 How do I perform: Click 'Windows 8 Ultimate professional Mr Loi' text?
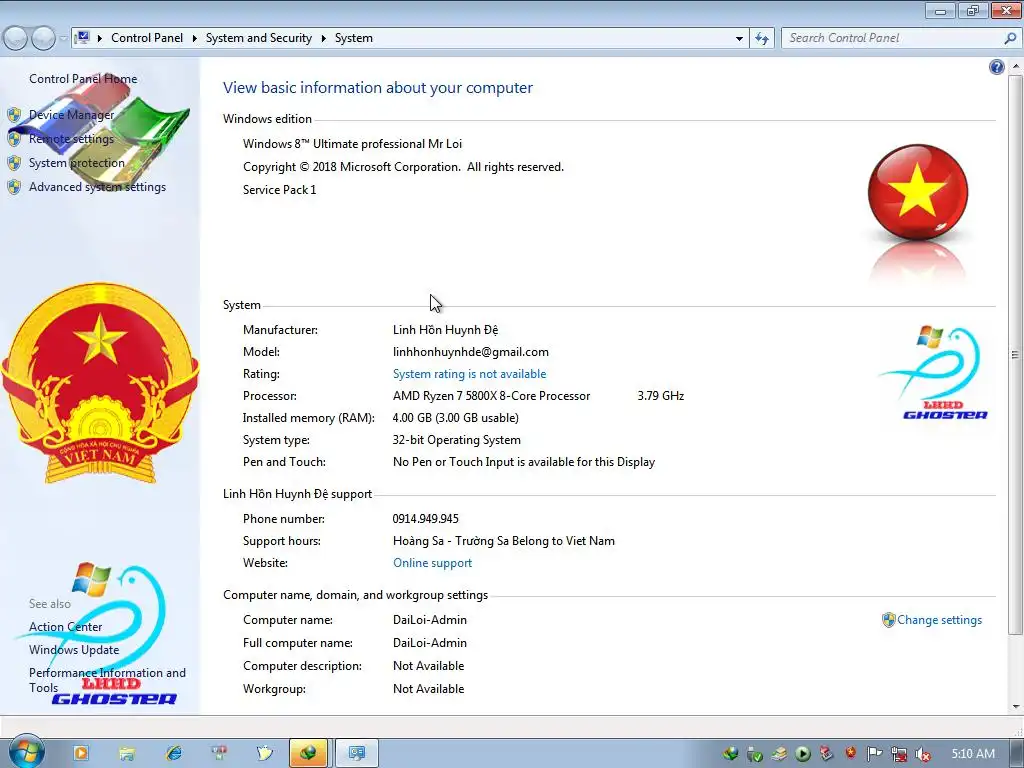pos(353,144)
